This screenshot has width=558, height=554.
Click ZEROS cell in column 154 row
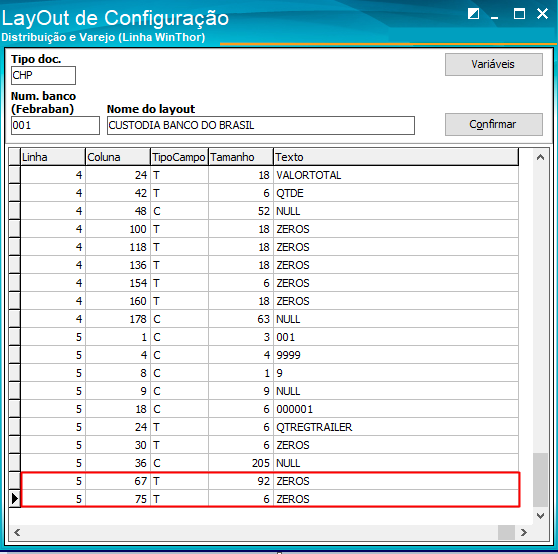396,283
